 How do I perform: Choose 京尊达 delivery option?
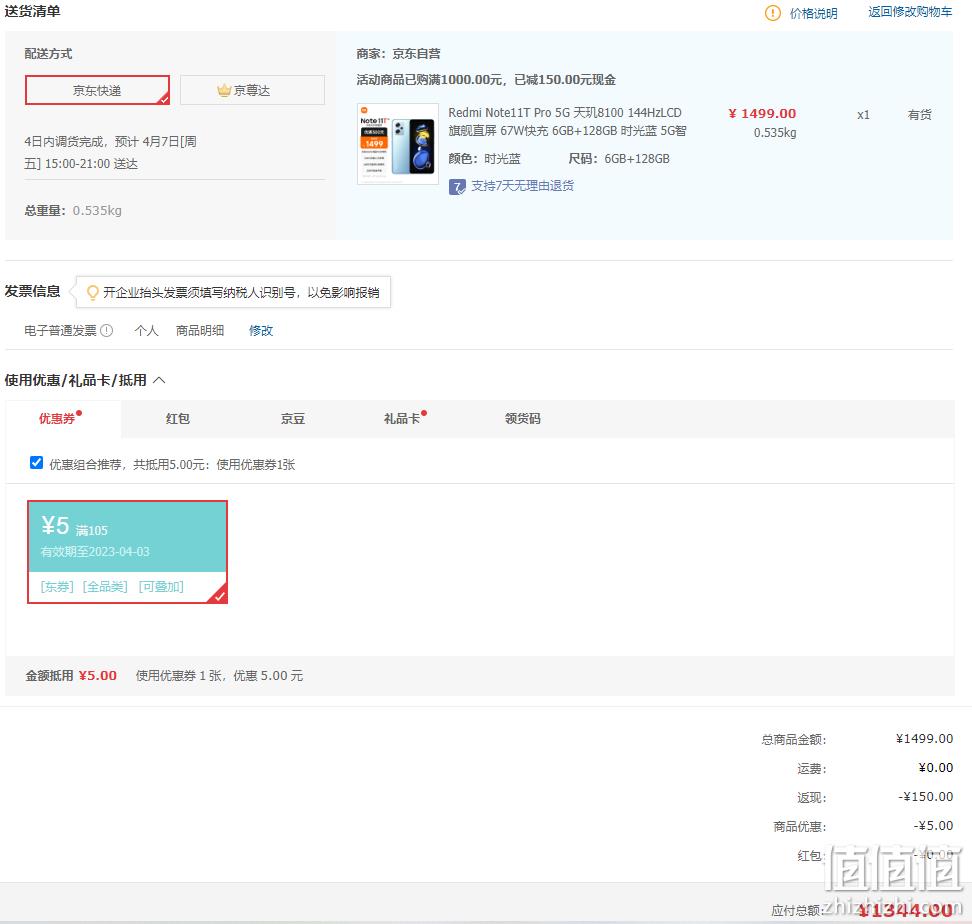(x=252, y=90)
